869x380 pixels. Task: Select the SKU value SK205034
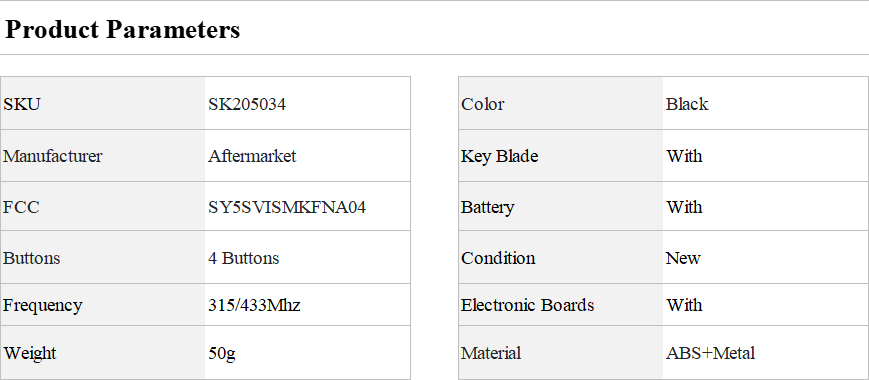click(247, 104)
